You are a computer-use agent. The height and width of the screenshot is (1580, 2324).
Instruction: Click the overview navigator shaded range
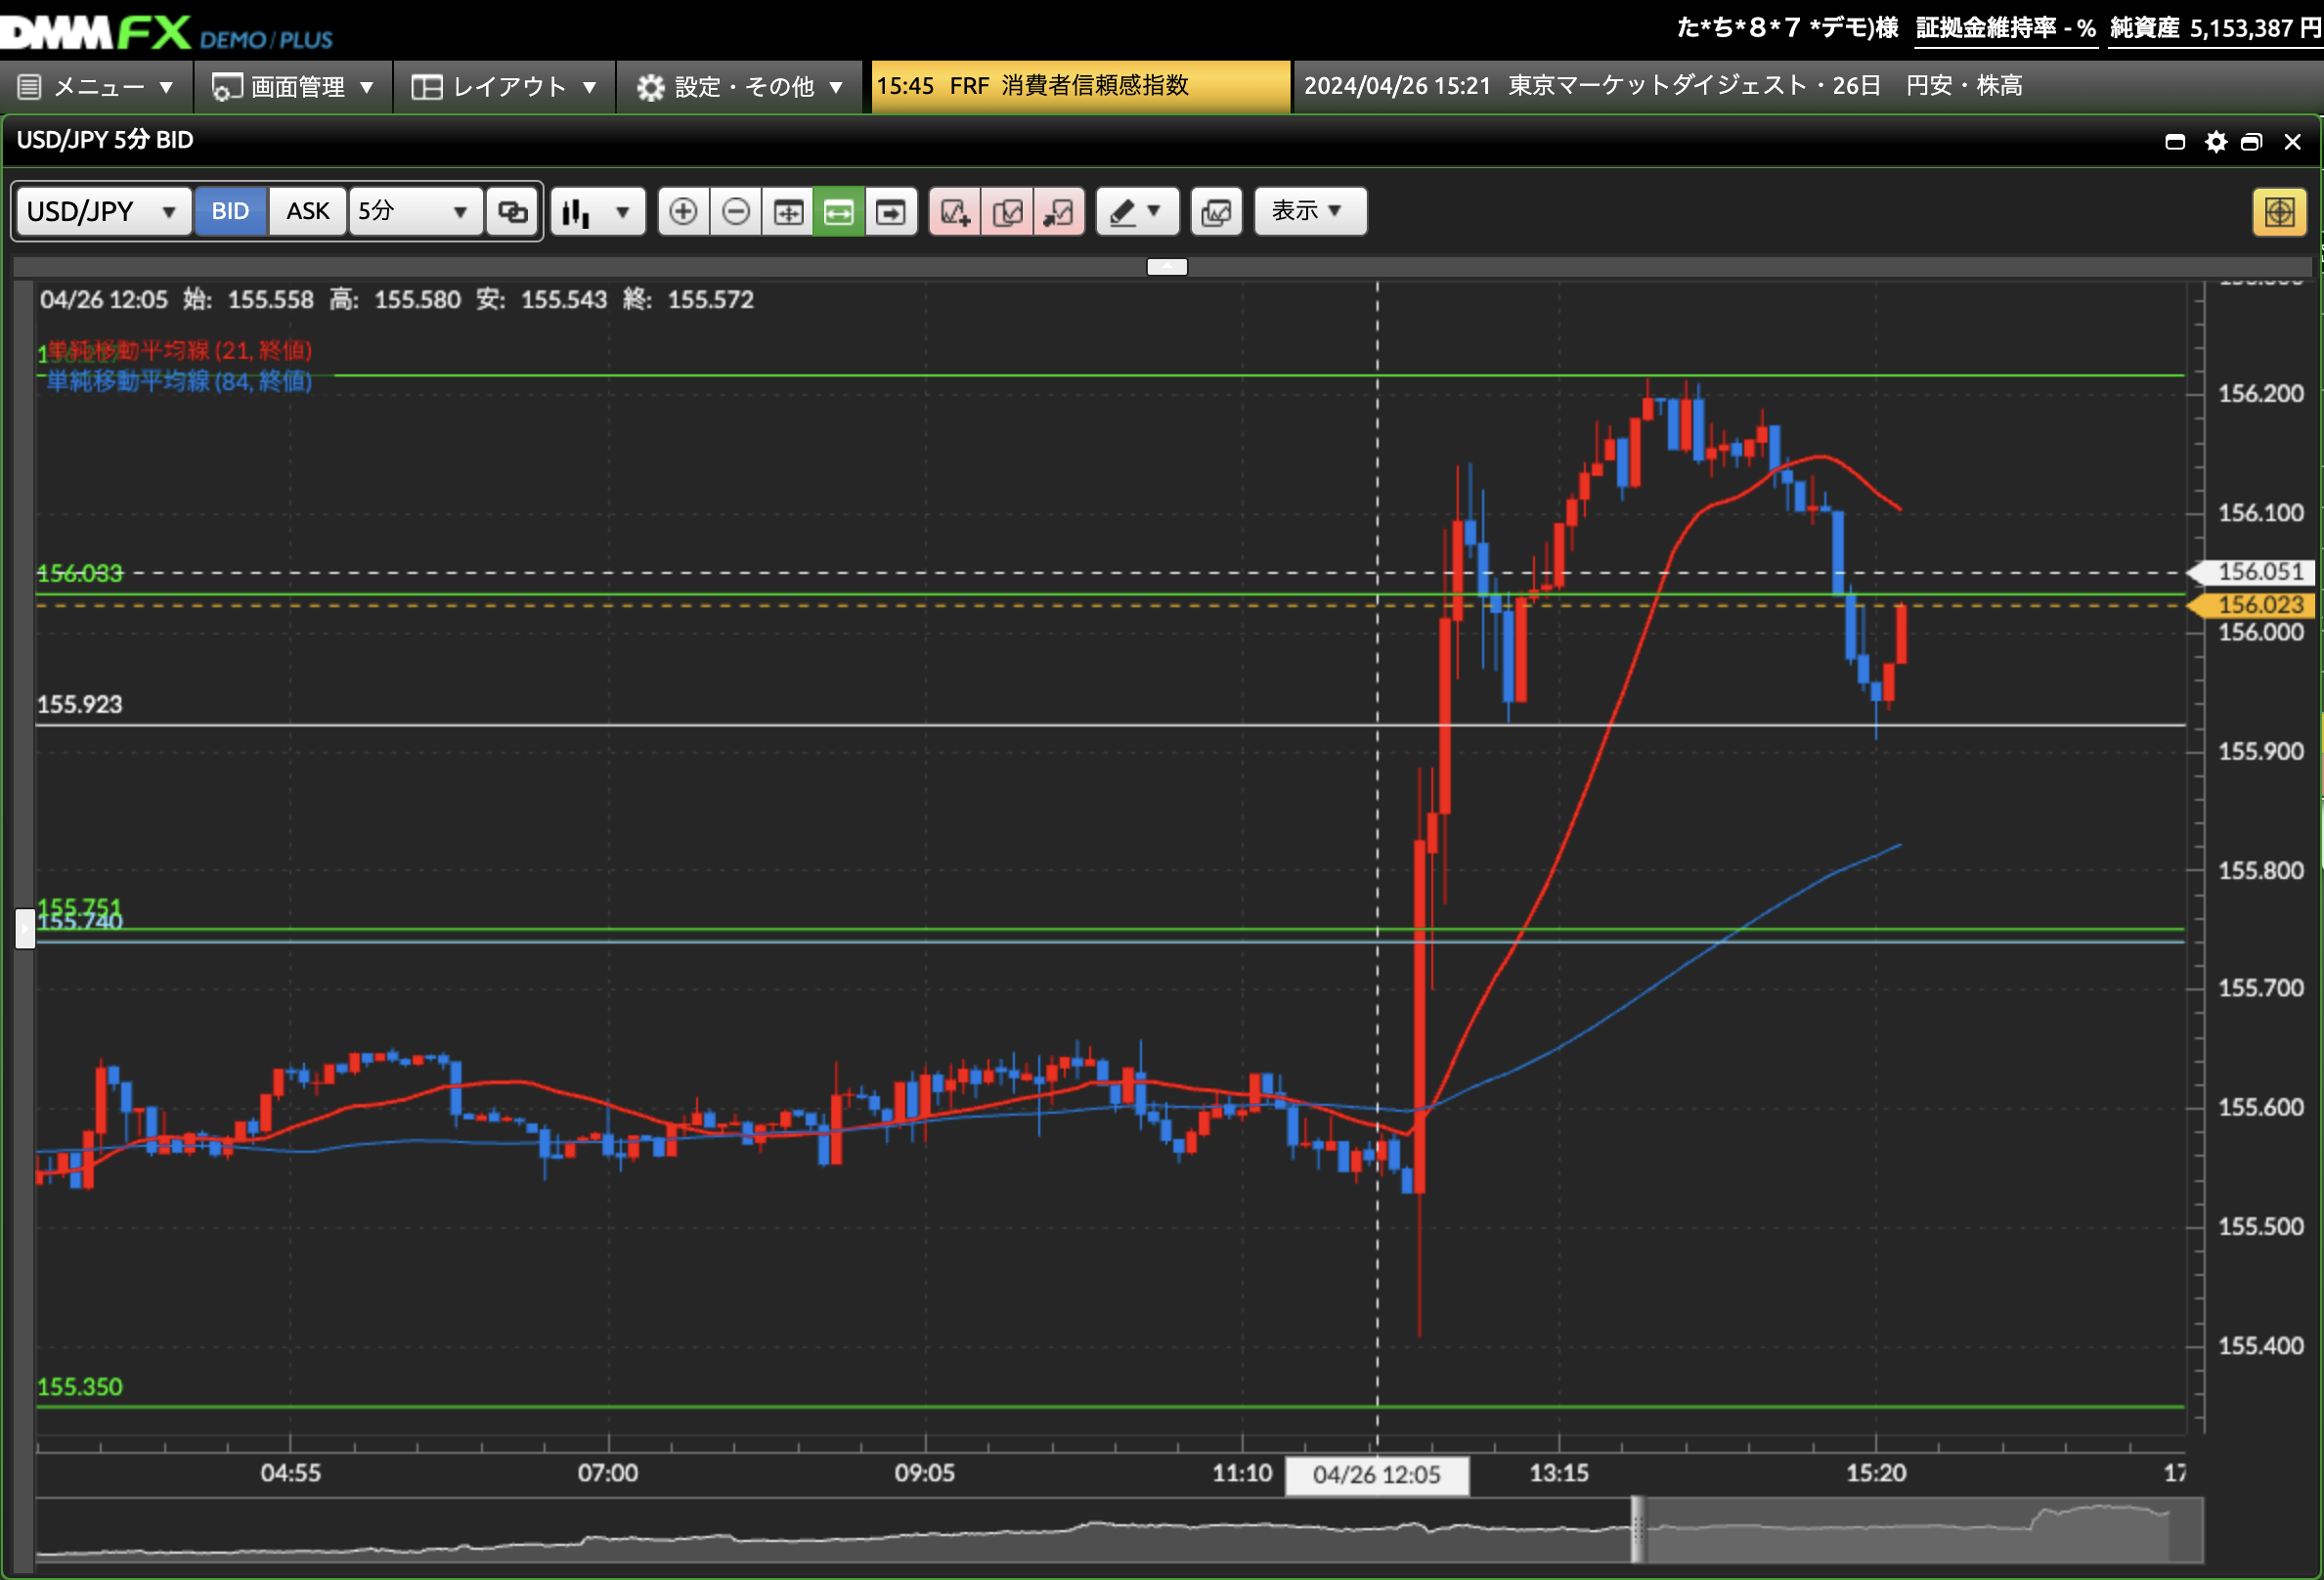pos(1923,1529)
